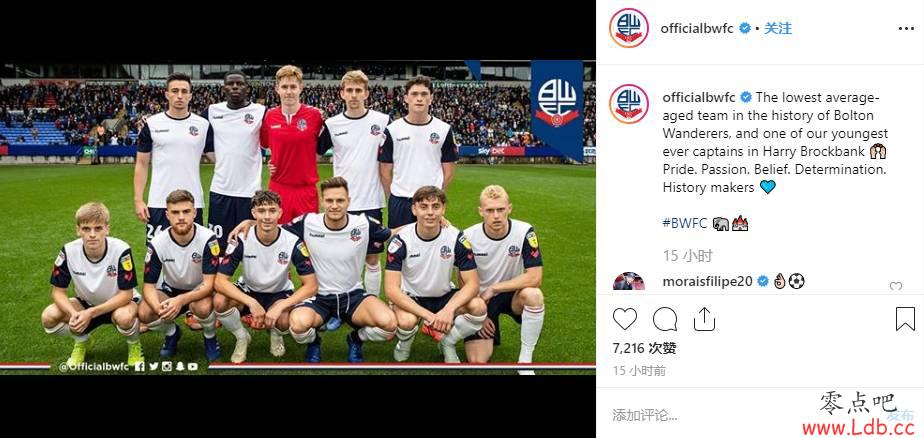
Task: Click the moraisfilipe20 commenter username
Action: (707, 282)
